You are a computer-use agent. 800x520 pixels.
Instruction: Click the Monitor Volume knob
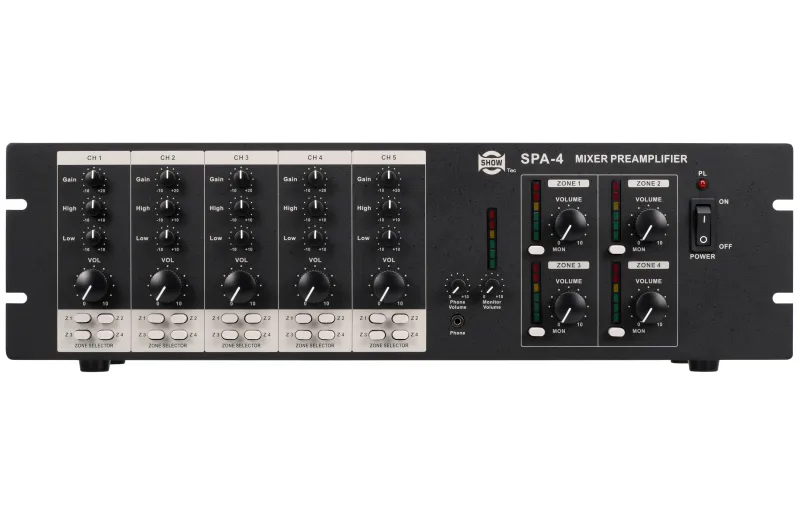click(x=492, y=286)
